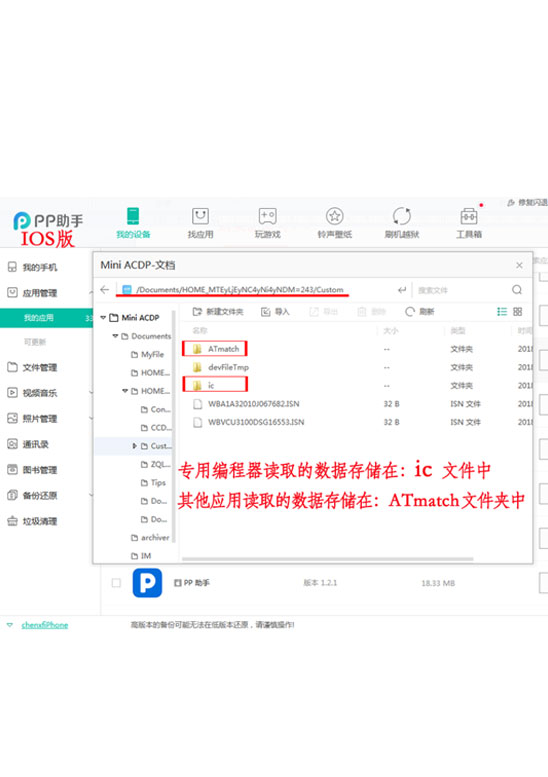Click the 导入 import button
The image size is (548, 777).
click(x=275, y=312)
